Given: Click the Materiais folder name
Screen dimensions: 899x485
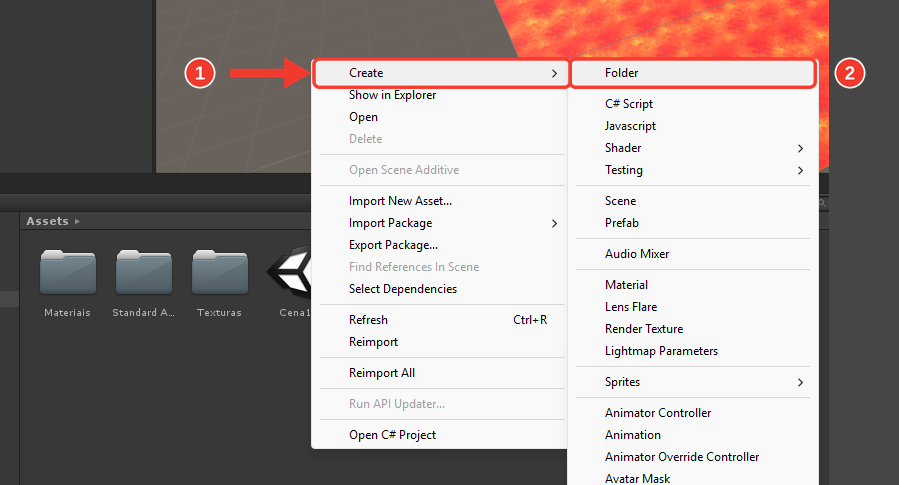Looking at the screenshot, I should tap(68, 312).
